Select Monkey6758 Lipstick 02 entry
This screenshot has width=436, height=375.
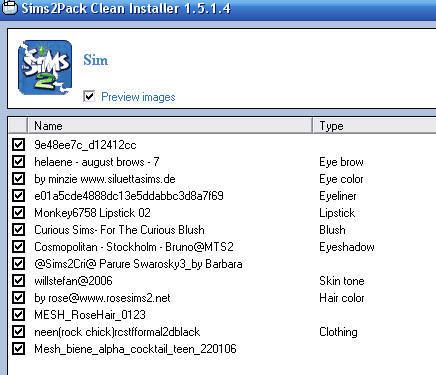point(92,213)
